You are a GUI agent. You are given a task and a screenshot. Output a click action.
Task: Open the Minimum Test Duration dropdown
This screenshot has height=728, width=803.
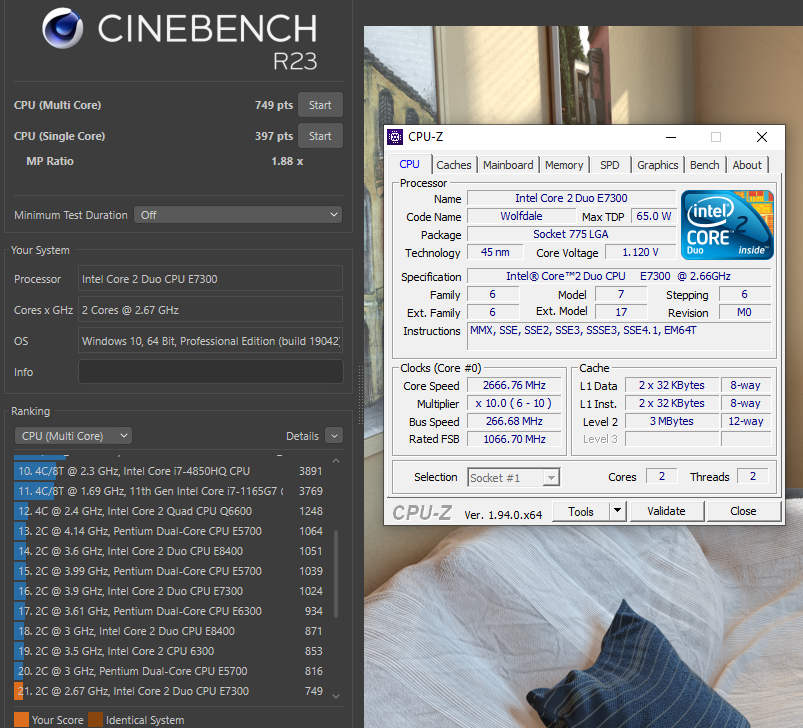coord(238,215)
